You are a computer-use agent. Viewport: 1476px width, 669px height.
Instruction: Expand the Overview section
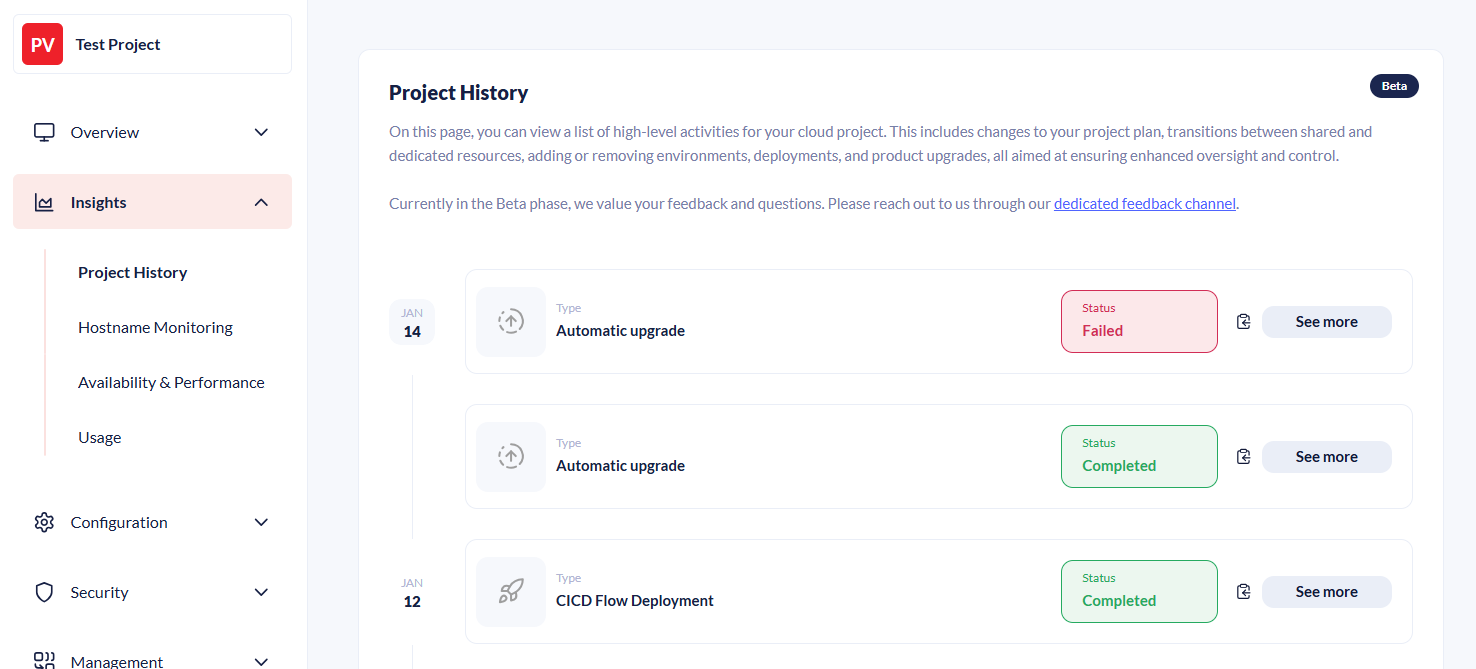pos(261,131)
